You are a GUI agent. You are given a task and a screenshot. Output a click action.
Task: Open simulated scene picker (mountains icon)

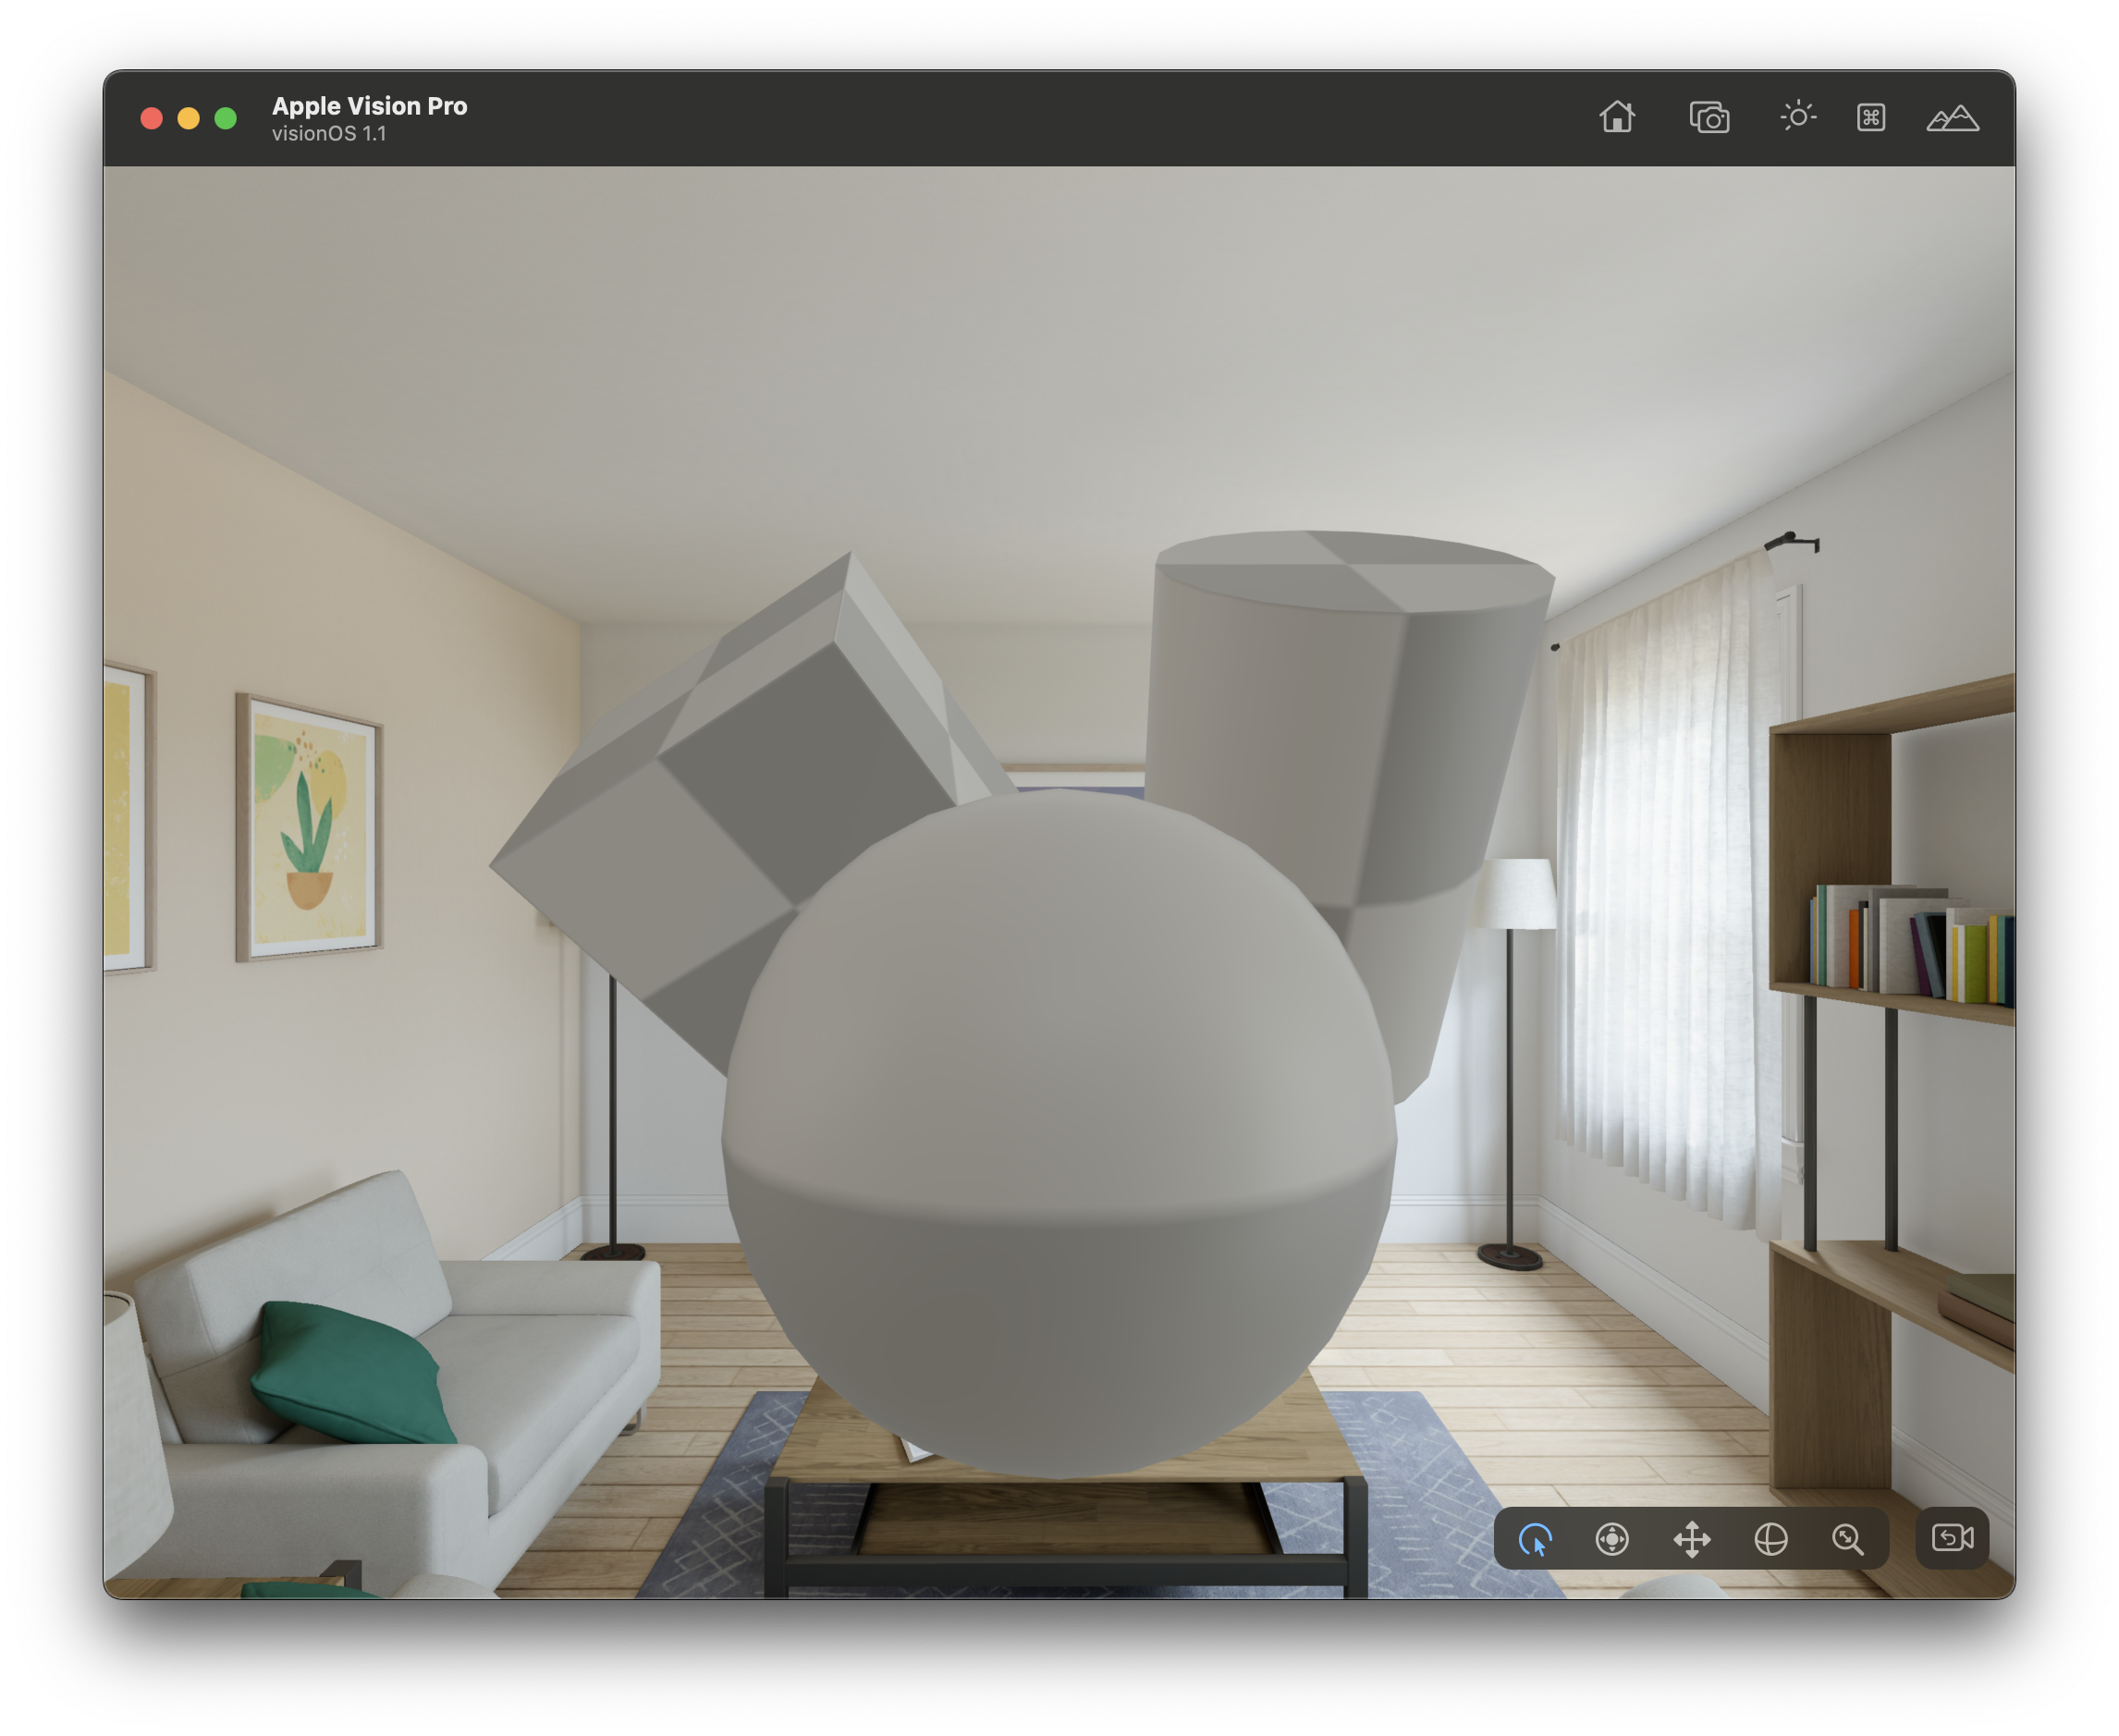tap(1951, 118)
